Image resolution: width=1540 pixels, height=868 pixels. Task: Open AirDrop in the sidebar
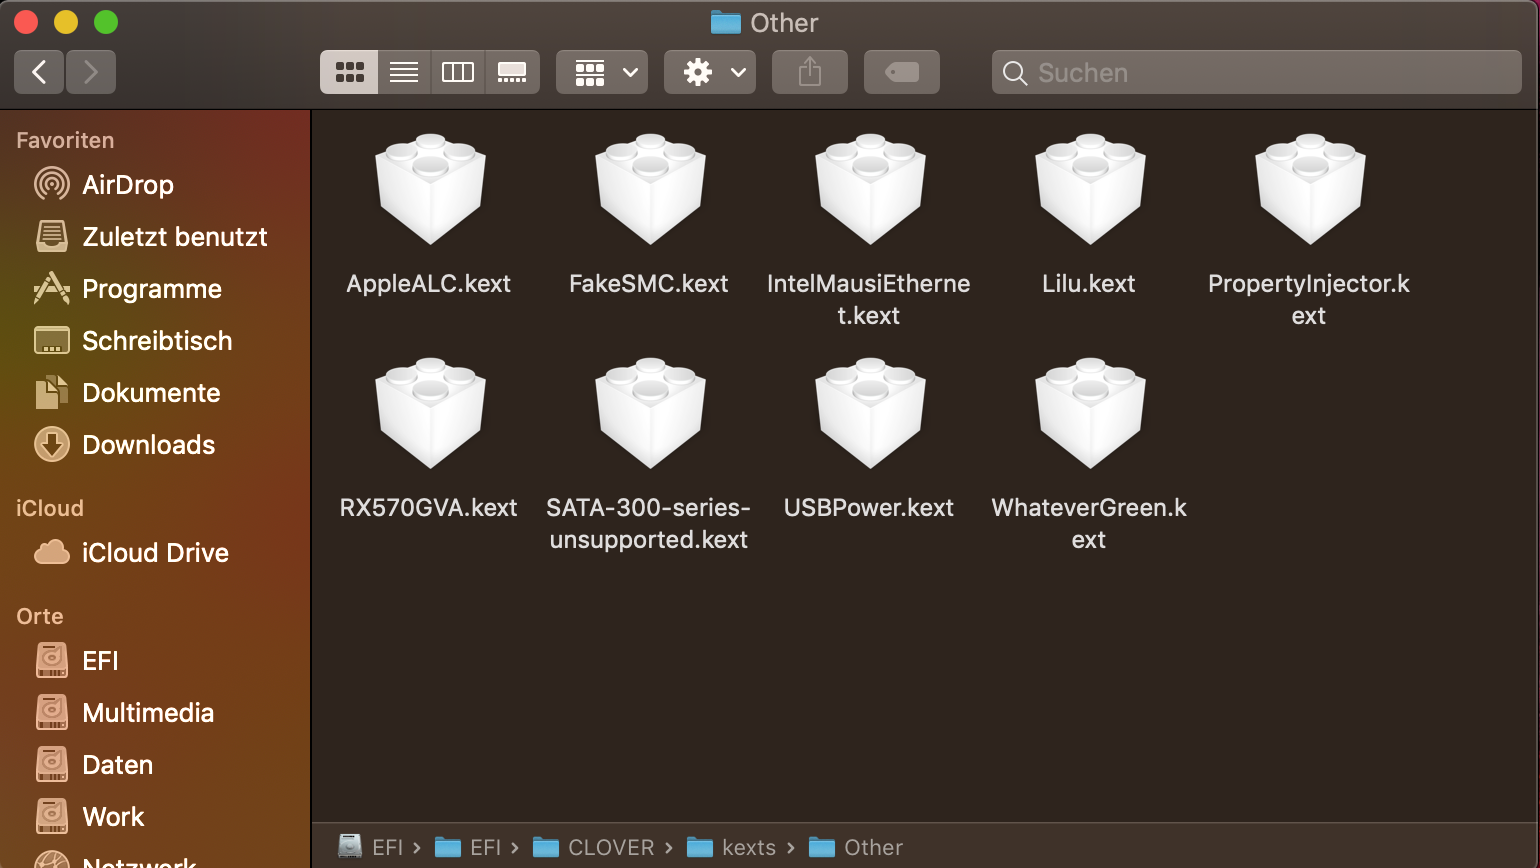tap(155, 185)
